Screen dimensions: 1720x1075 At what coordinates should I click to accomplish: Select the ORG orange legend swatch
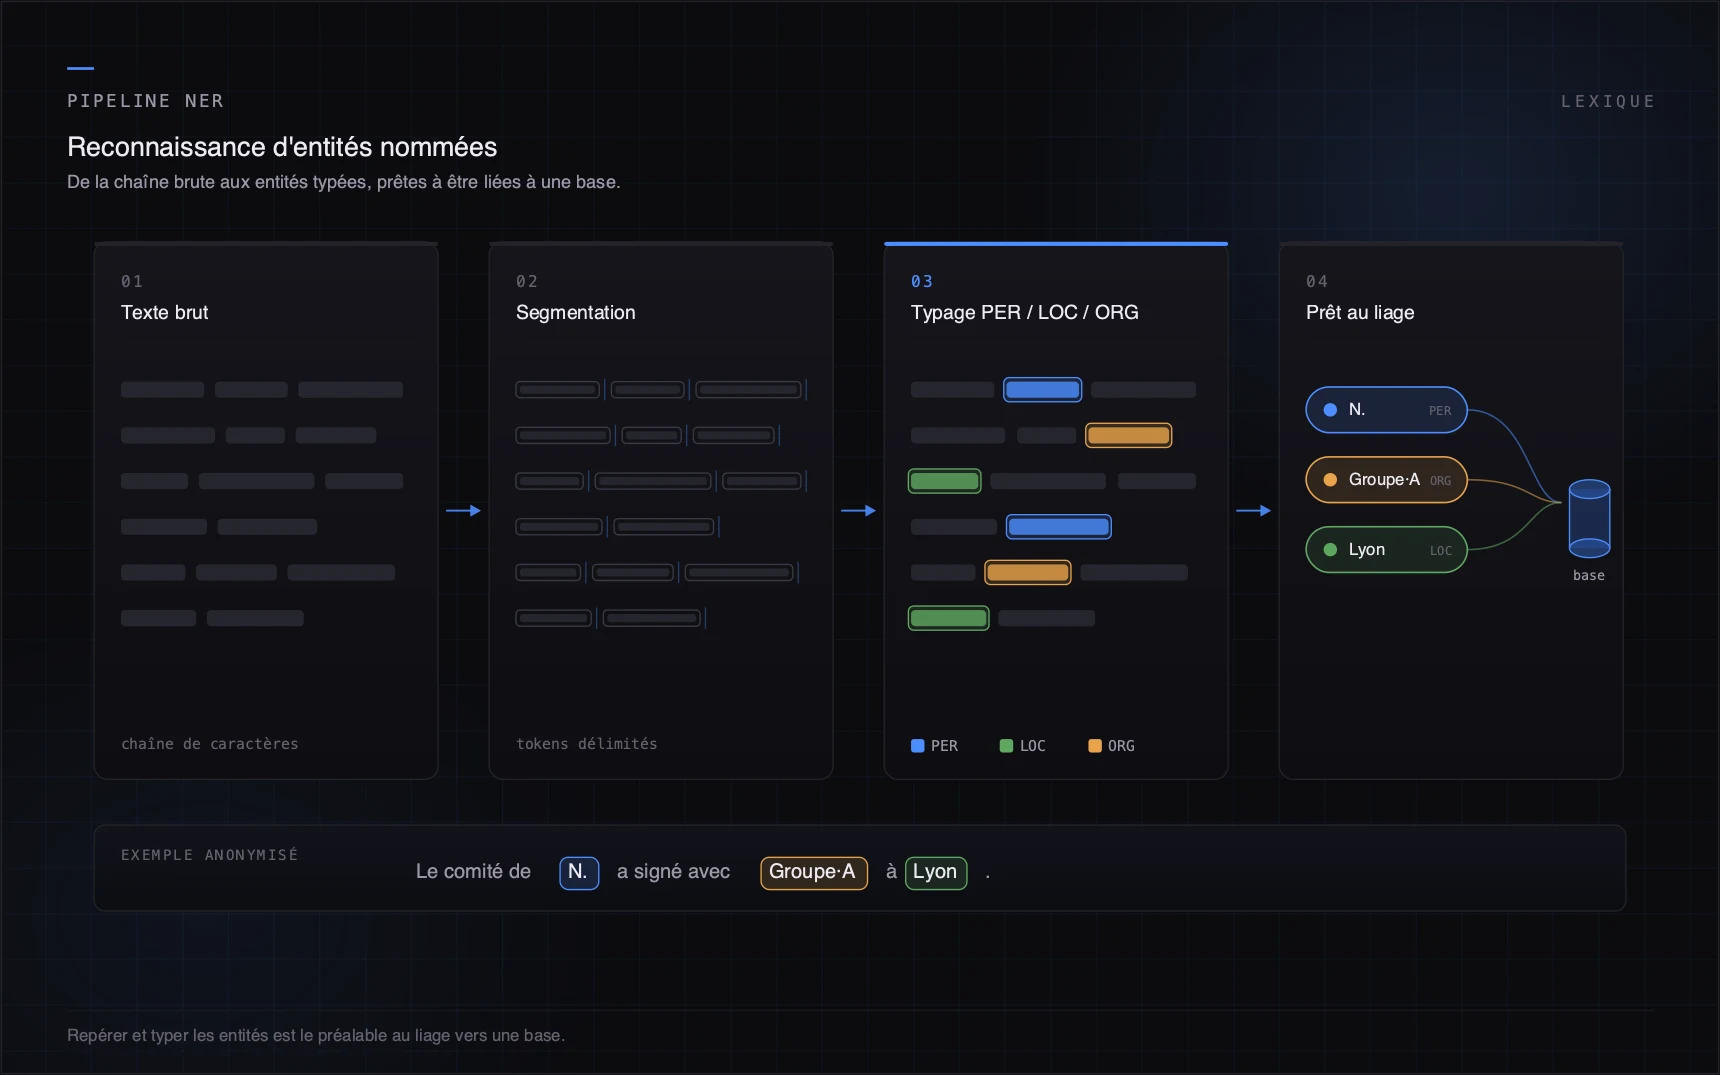(x=1094, y=746)
